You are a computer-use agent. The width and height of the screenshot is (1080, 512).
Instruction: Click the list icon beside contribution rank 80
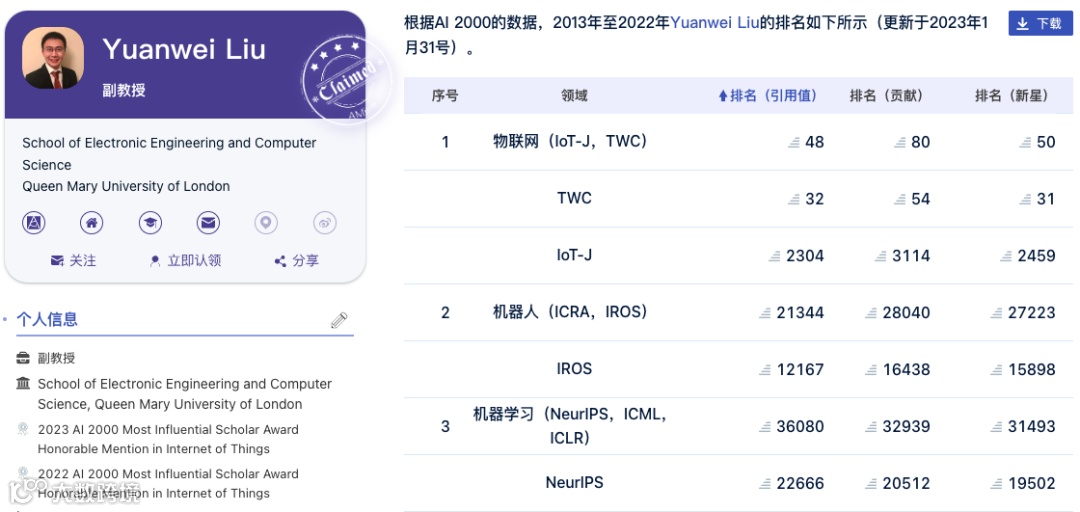point(900,142)
